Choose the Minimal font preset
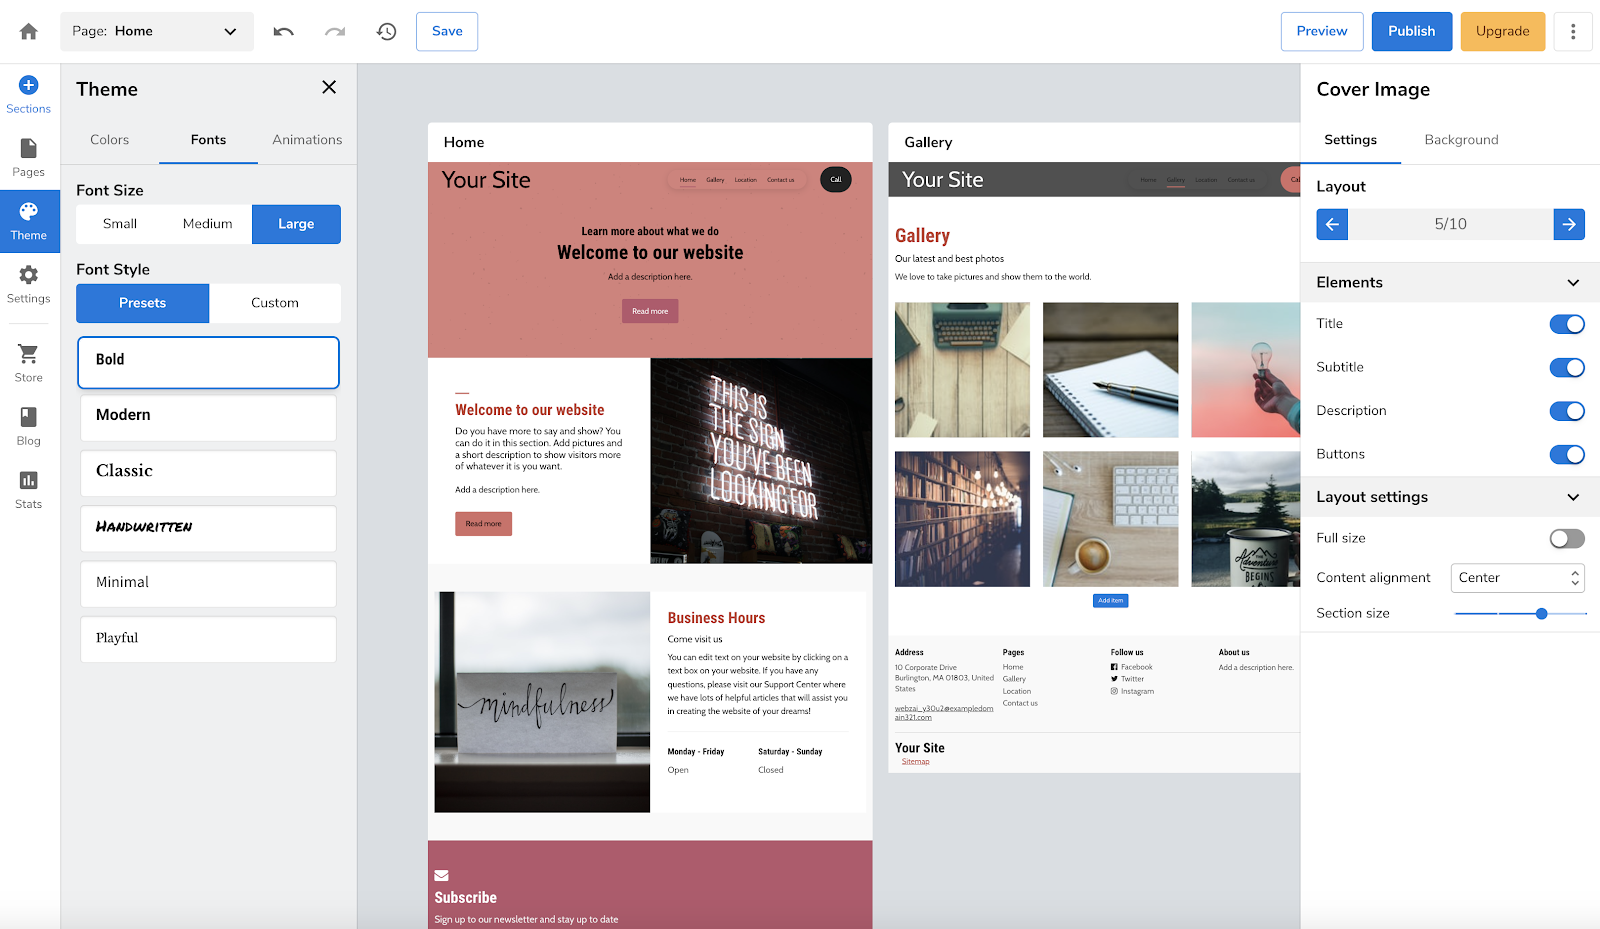1600x929 pixels. (208, 584)
